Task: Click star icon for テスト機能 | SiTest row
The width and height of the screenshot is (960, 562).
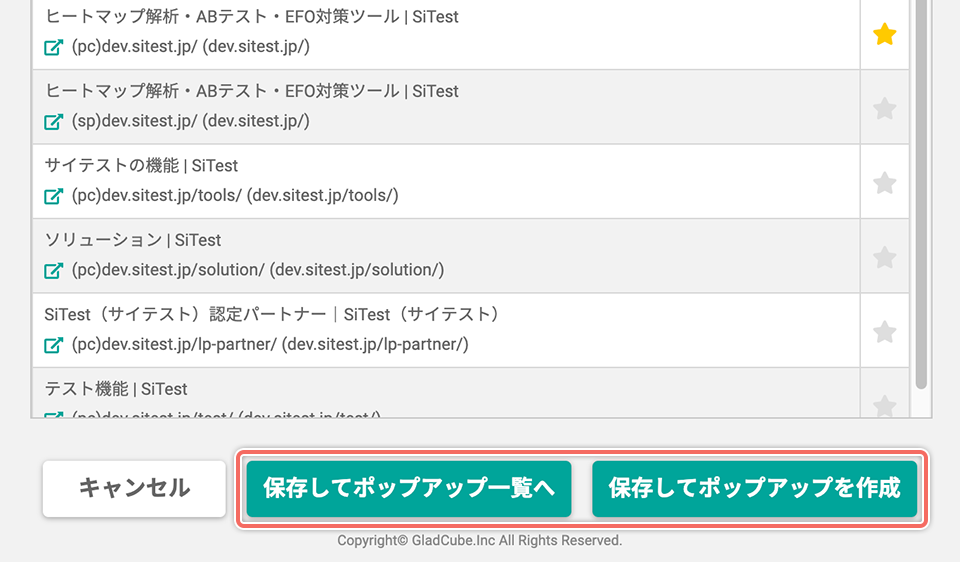Action: point(884,405)
